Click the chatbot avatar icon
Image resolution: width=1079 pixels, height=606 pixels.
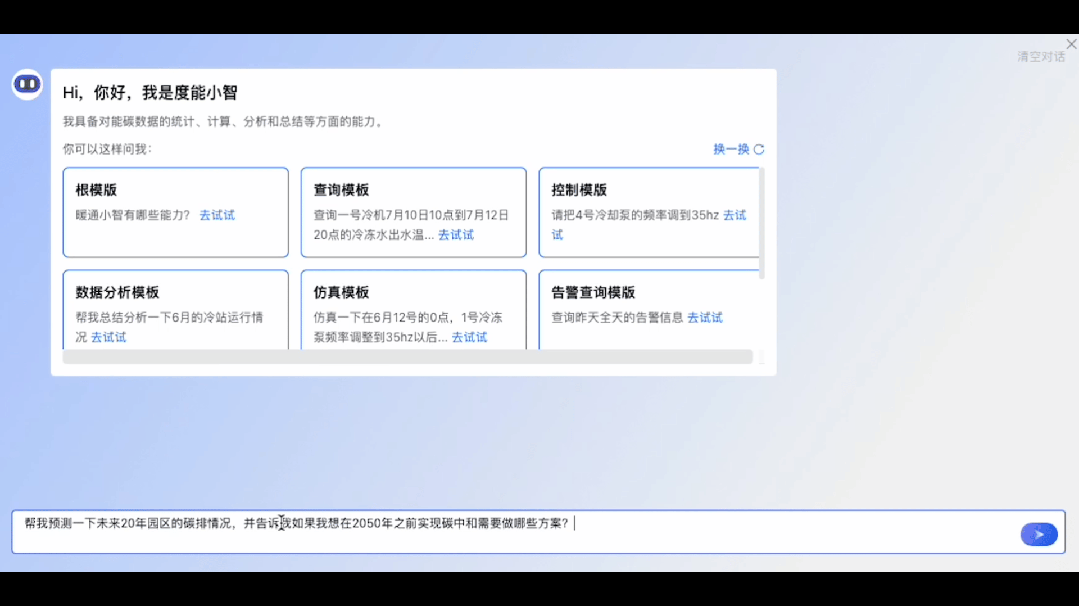point(27,84)
